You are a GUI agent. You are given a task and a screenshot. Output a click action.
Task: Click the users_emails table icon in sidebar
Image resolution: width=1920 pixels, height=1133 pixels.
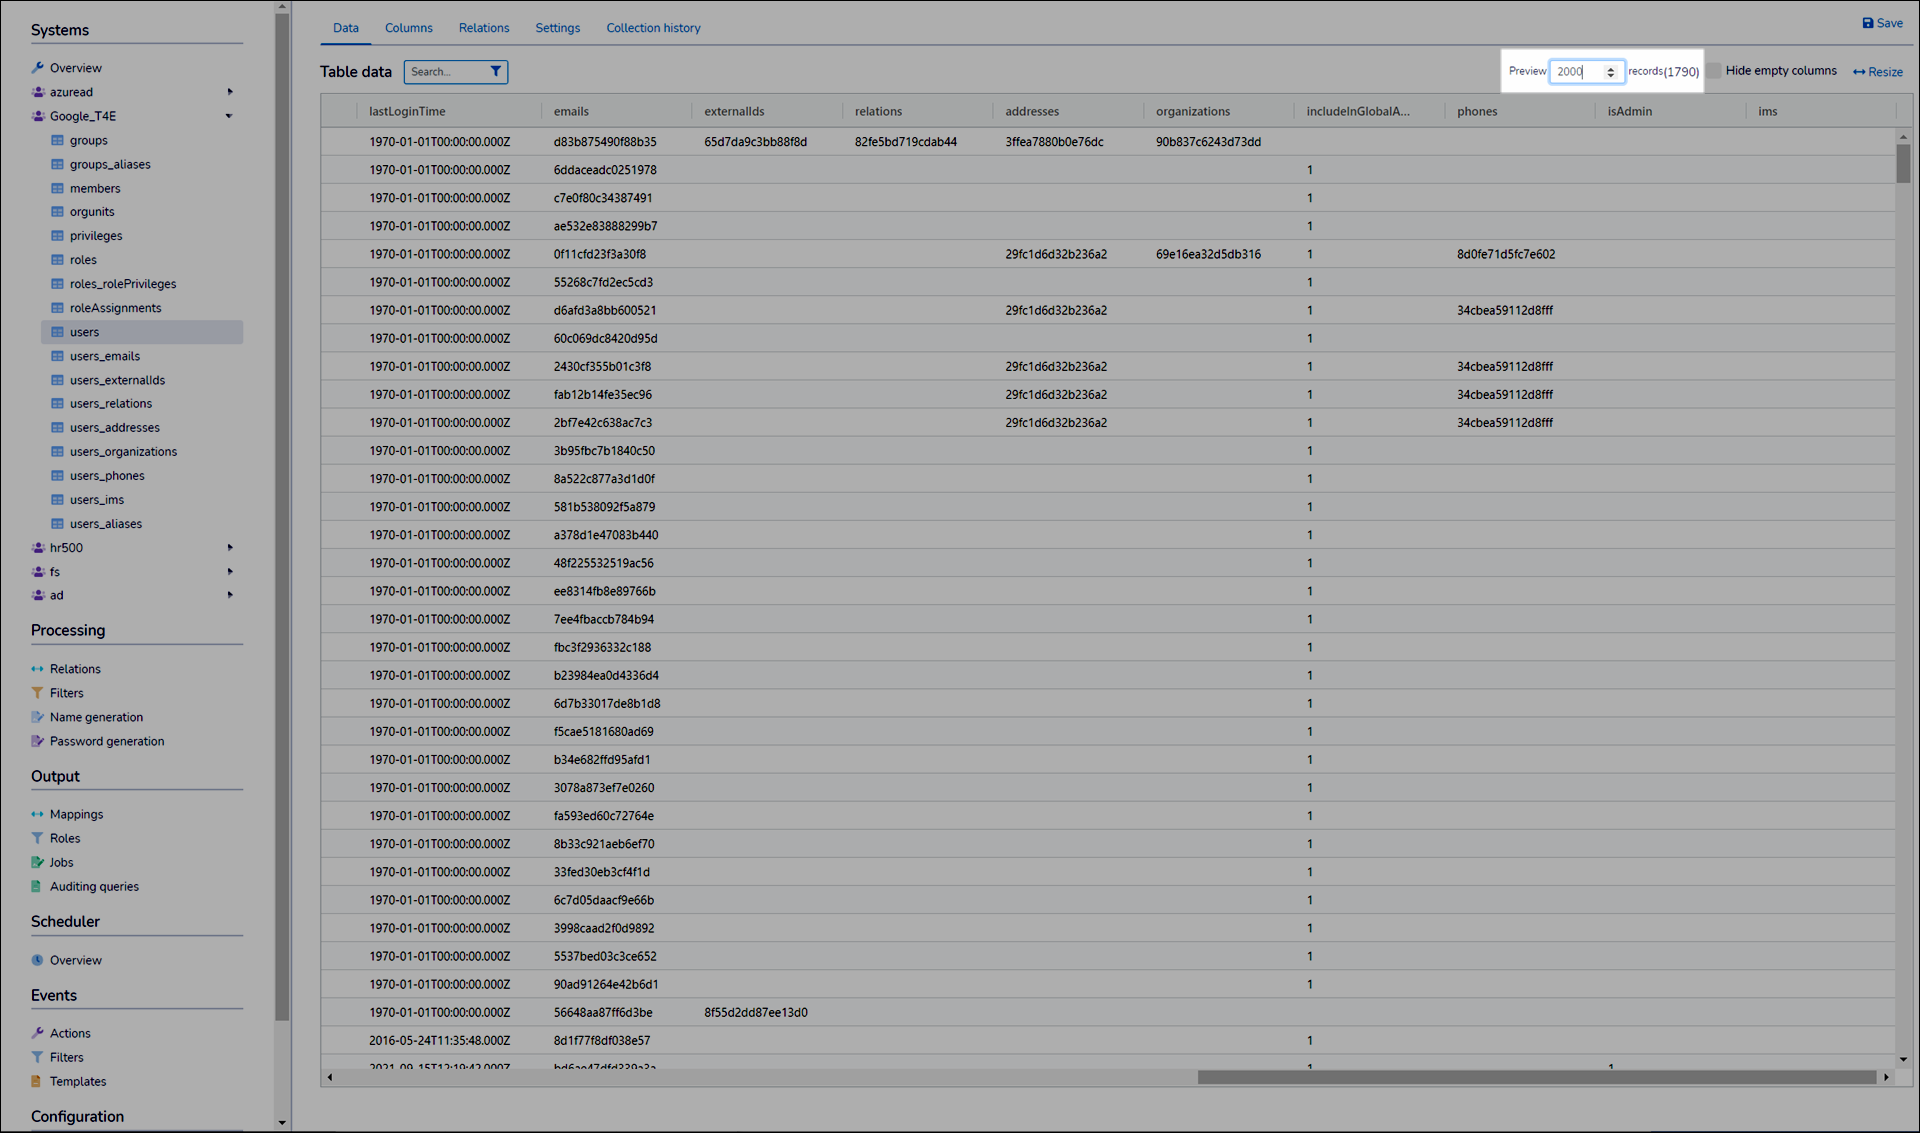pyautogui.click(x=57, y=356)
